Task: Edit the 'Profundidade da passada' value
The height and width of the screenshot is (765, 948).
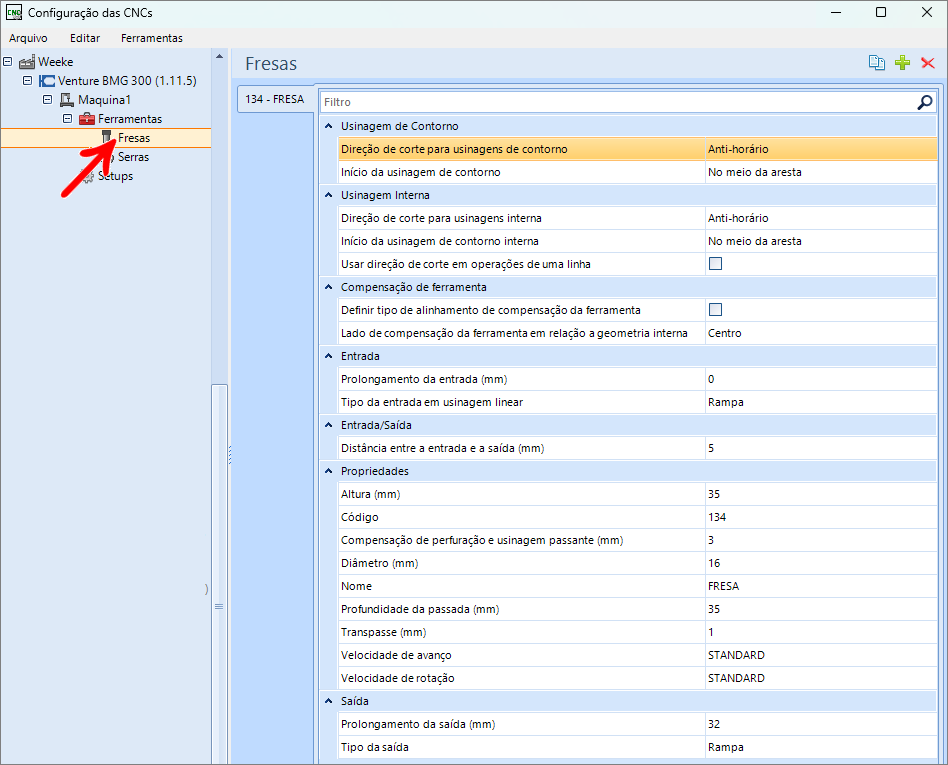Action: point(820,609)
